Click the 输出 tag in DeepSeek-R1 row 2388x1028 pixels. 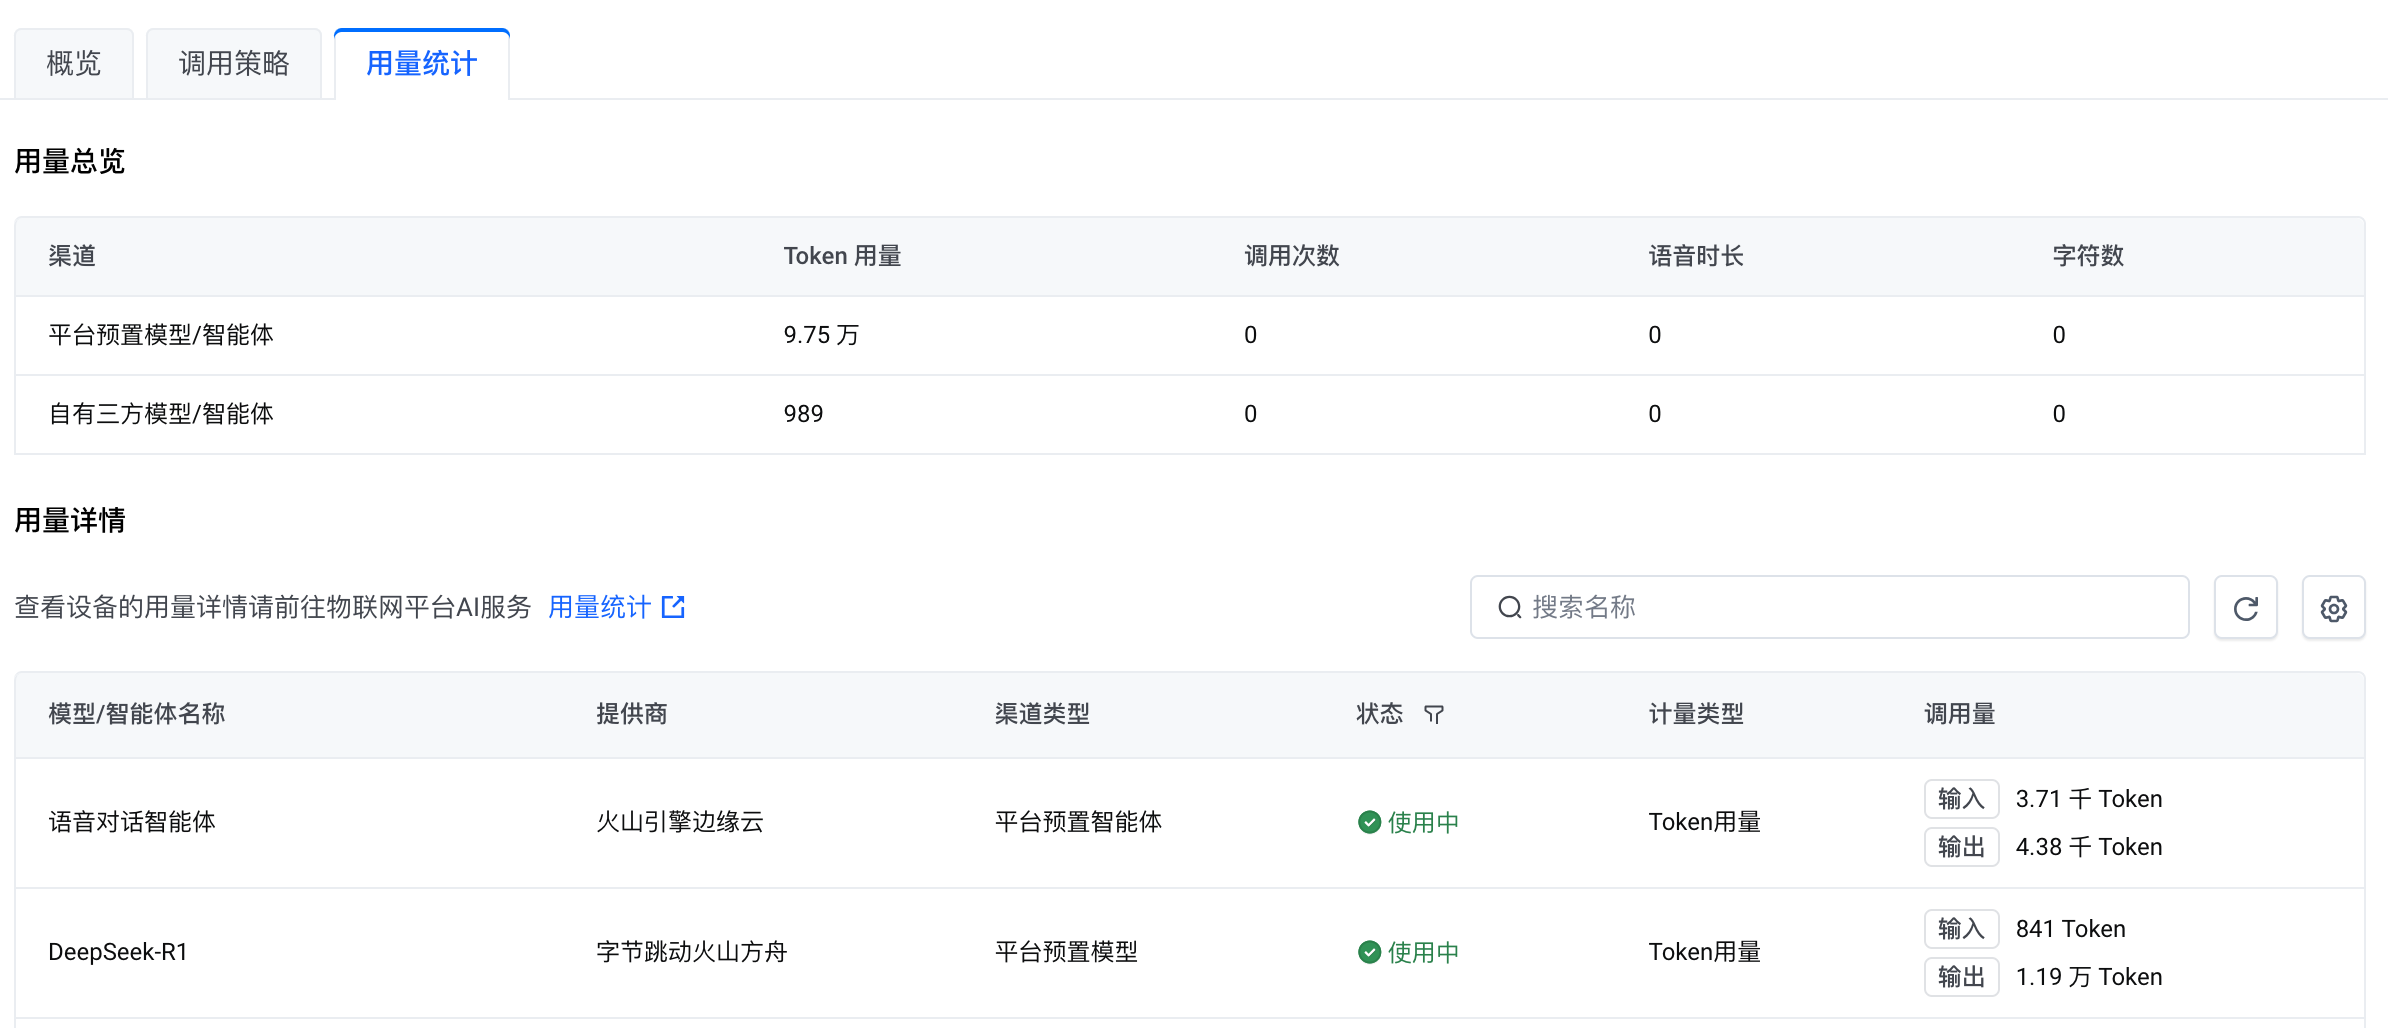(1960, 977)
